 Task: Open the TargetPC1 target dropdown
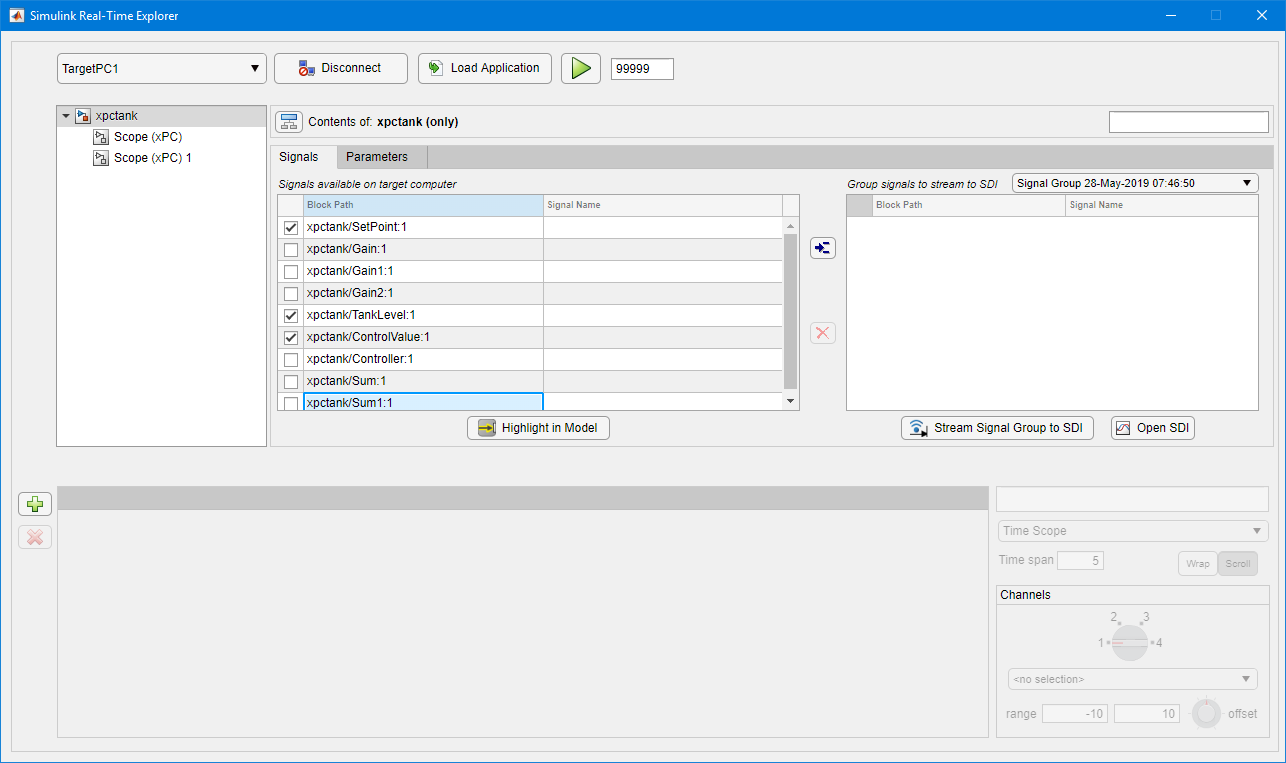pyautogui.click(x=162, y=69)
